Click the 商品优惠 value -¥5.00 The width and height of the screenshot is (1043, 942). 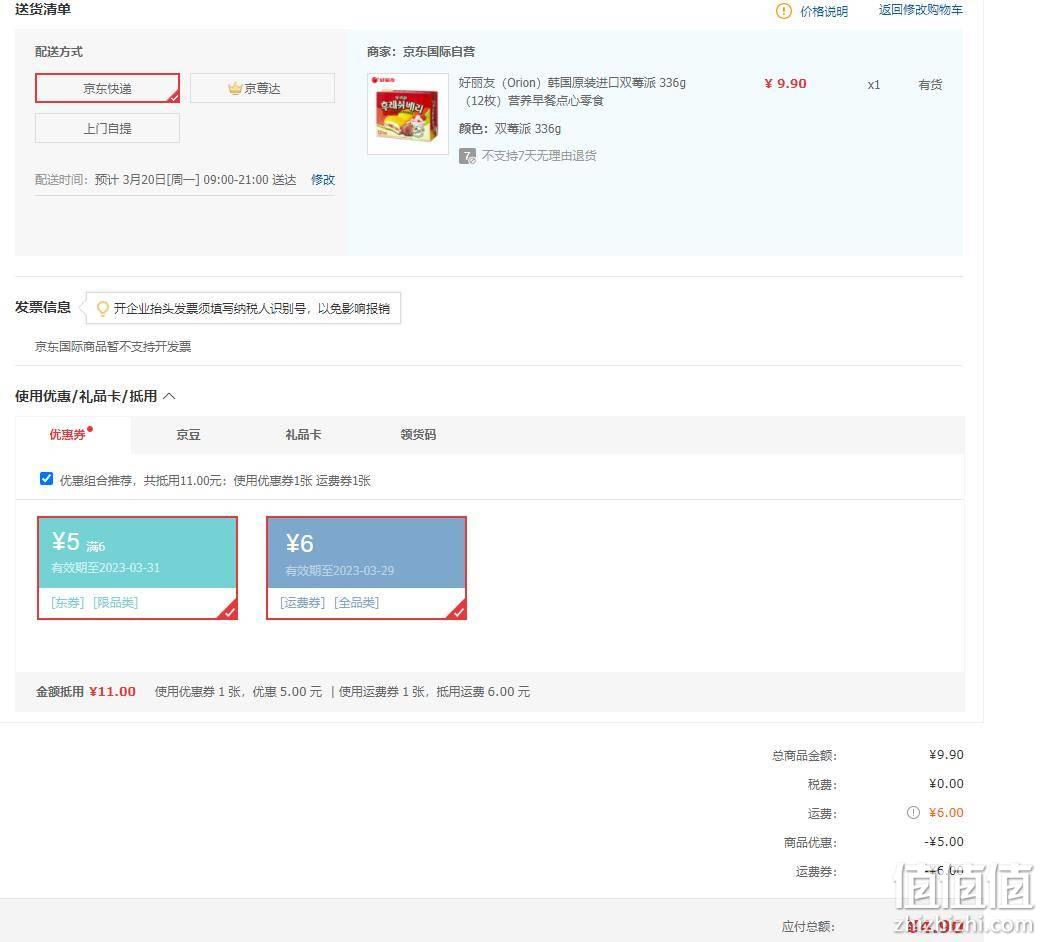[944, 842]
